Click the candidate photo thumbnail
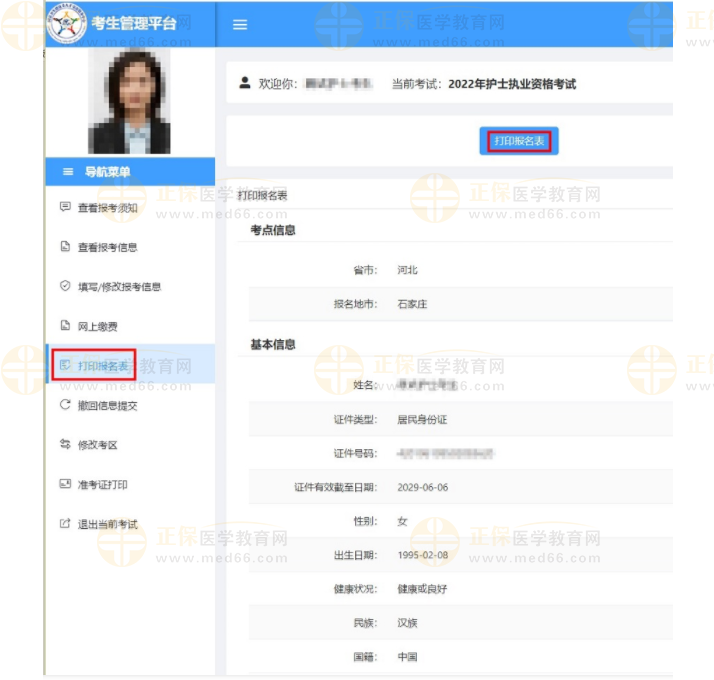Screen dimensions: 714x680 click(x=129, y=101)
